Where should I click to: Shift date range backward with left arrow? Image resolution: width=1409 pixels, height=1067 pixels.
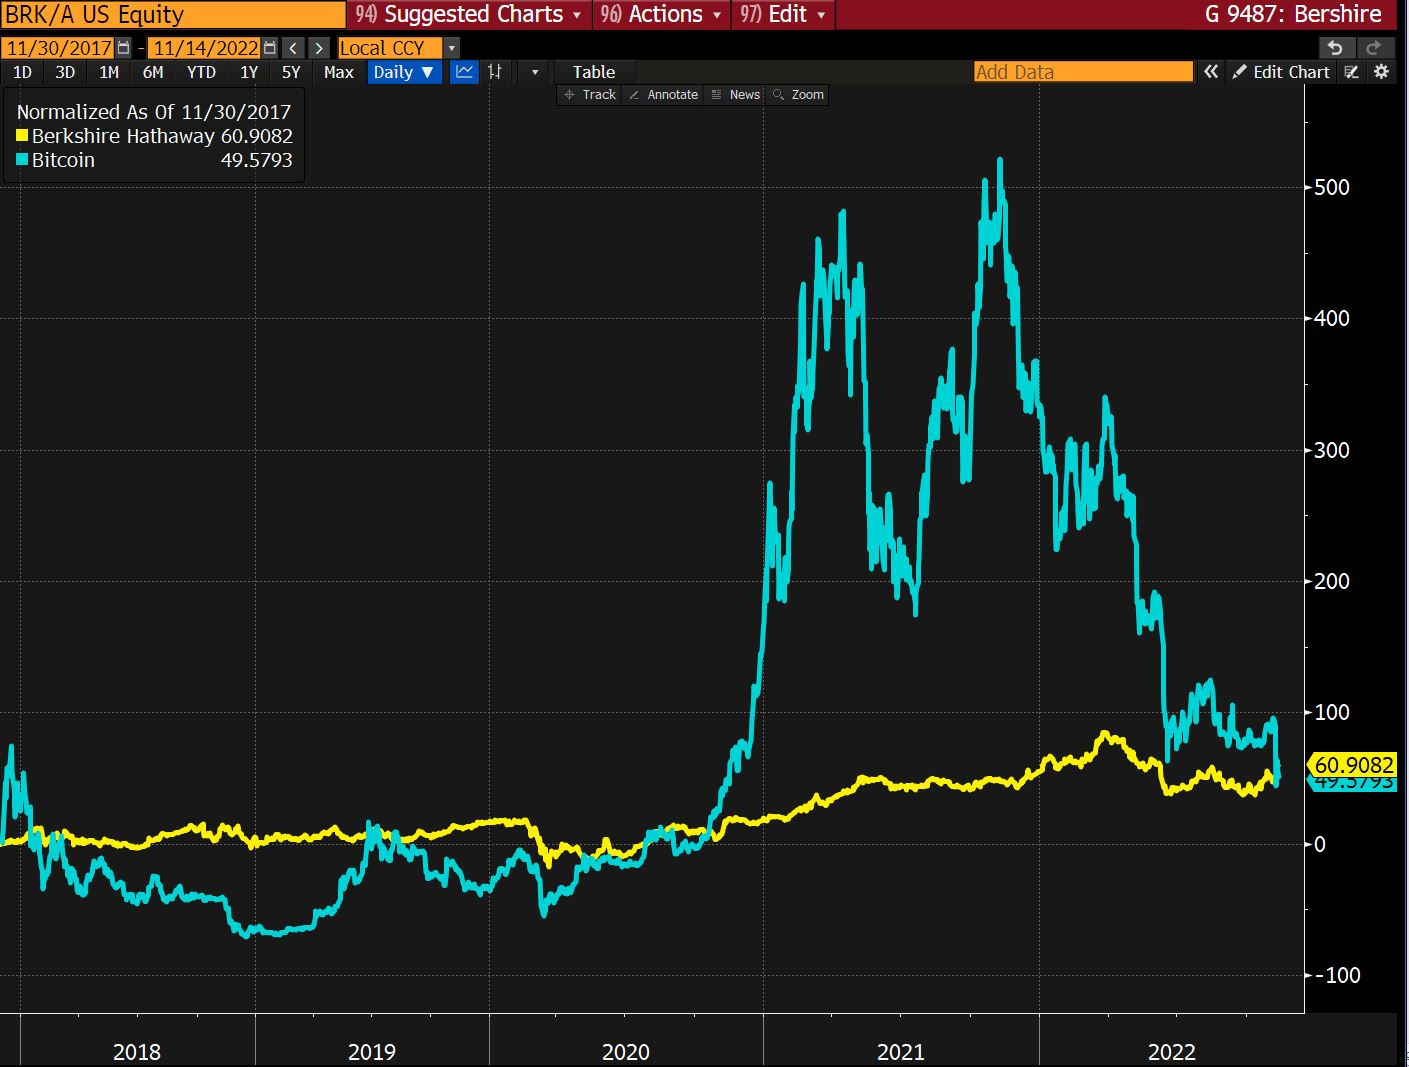pyautogui.click(x=293, y=48)
